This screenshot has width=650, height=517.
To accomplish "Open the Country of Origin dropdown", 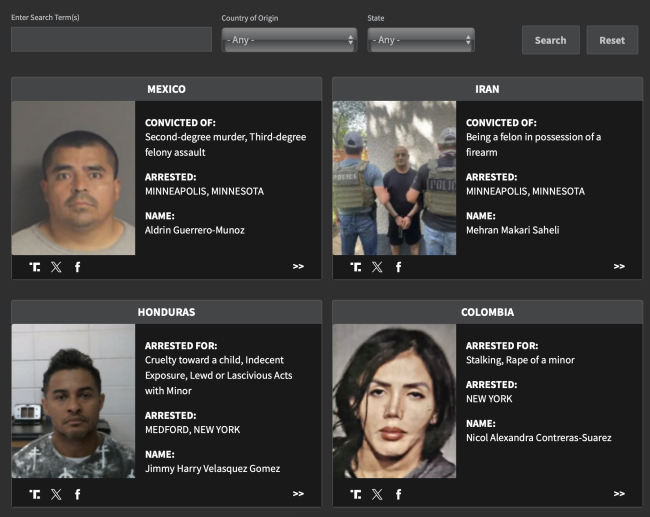I will tap(289, 40).
